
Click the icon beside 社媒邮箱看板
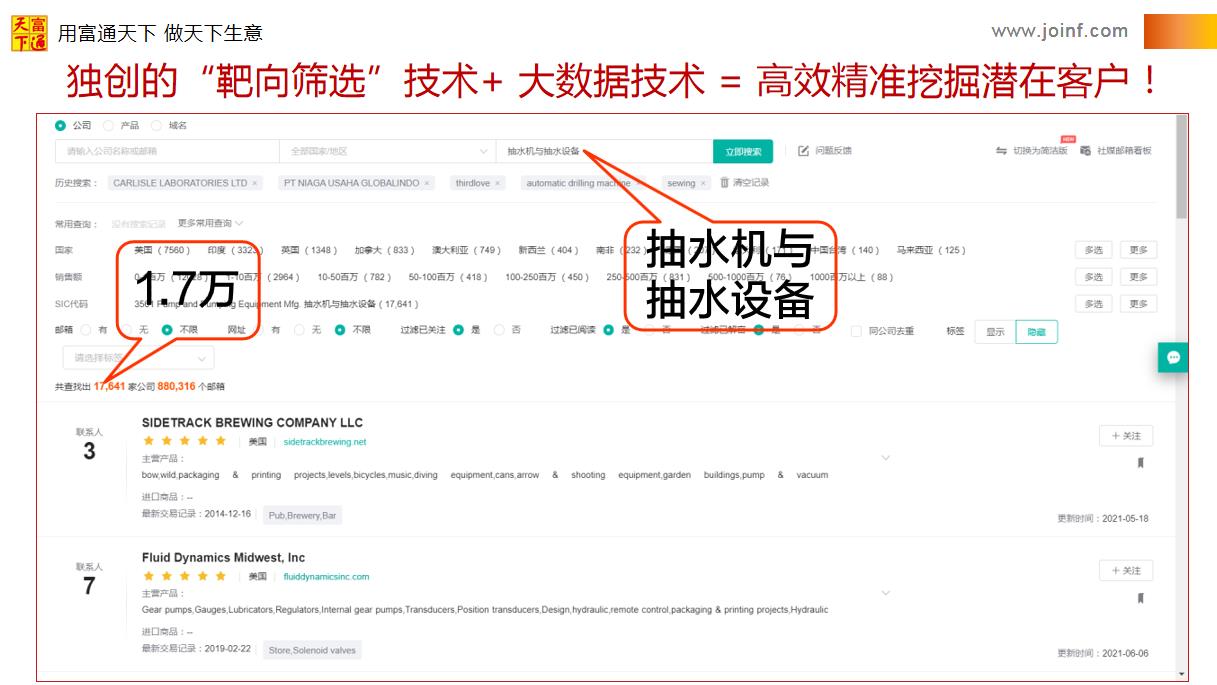(x=1085, y=151)
